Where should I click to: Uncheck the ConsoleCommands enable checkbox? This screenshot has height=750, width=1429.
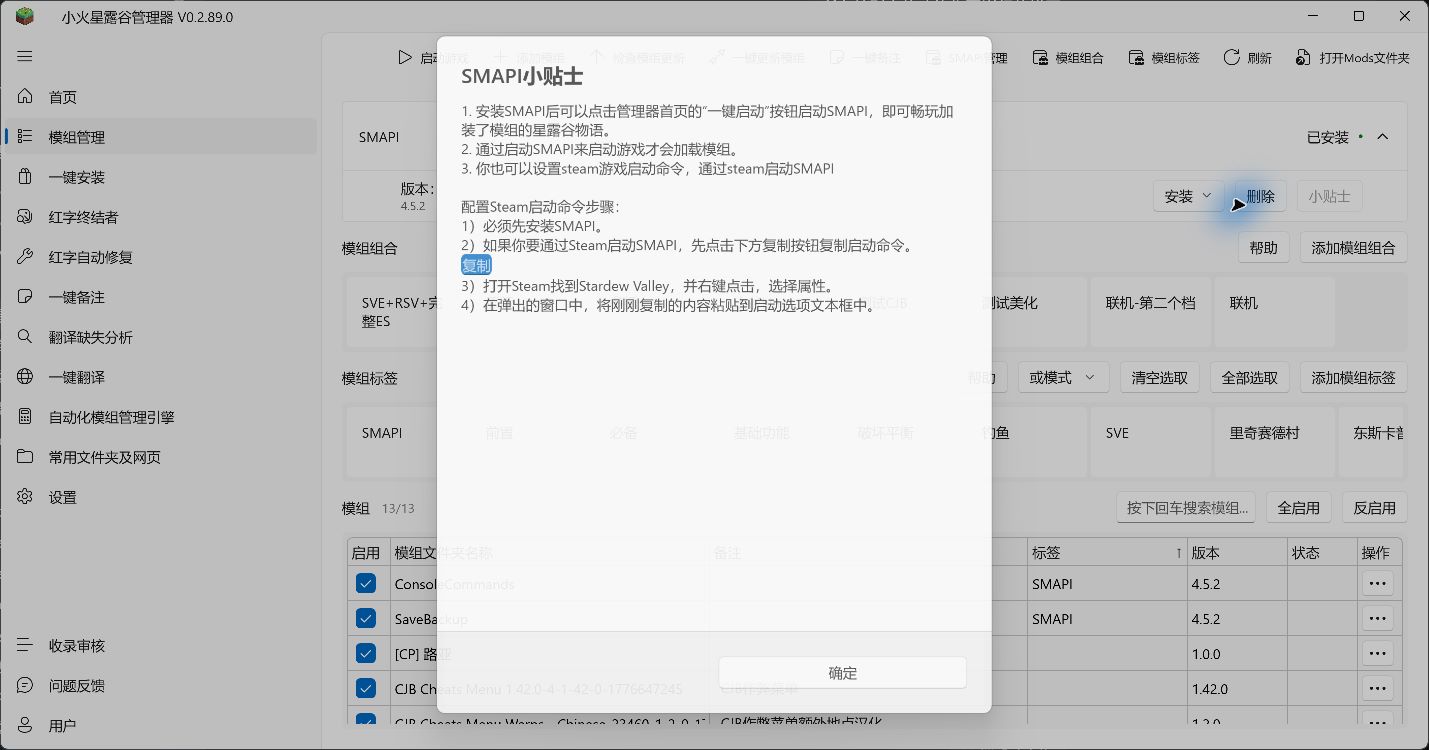(366, 584)
